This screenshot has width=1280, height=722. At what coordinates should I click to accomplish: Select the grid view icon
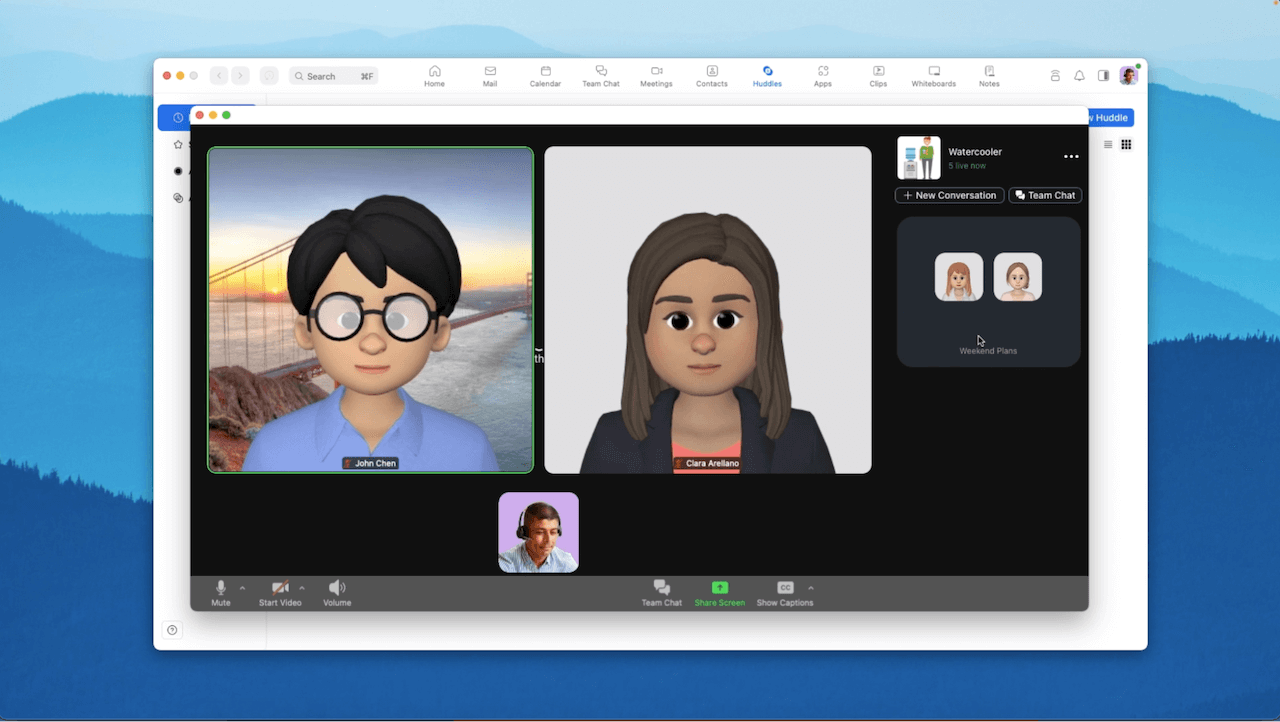[1126, 144]
